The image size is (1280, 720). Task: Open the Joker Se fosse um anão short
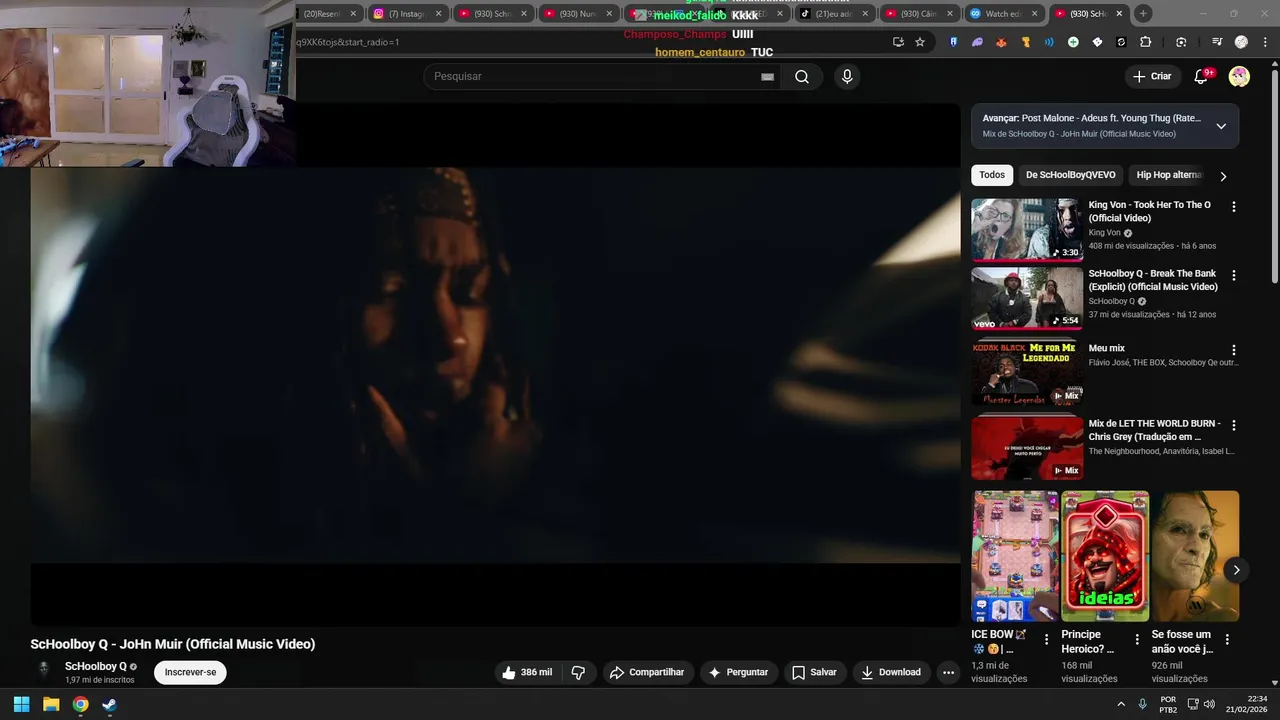click(1195, 556)
